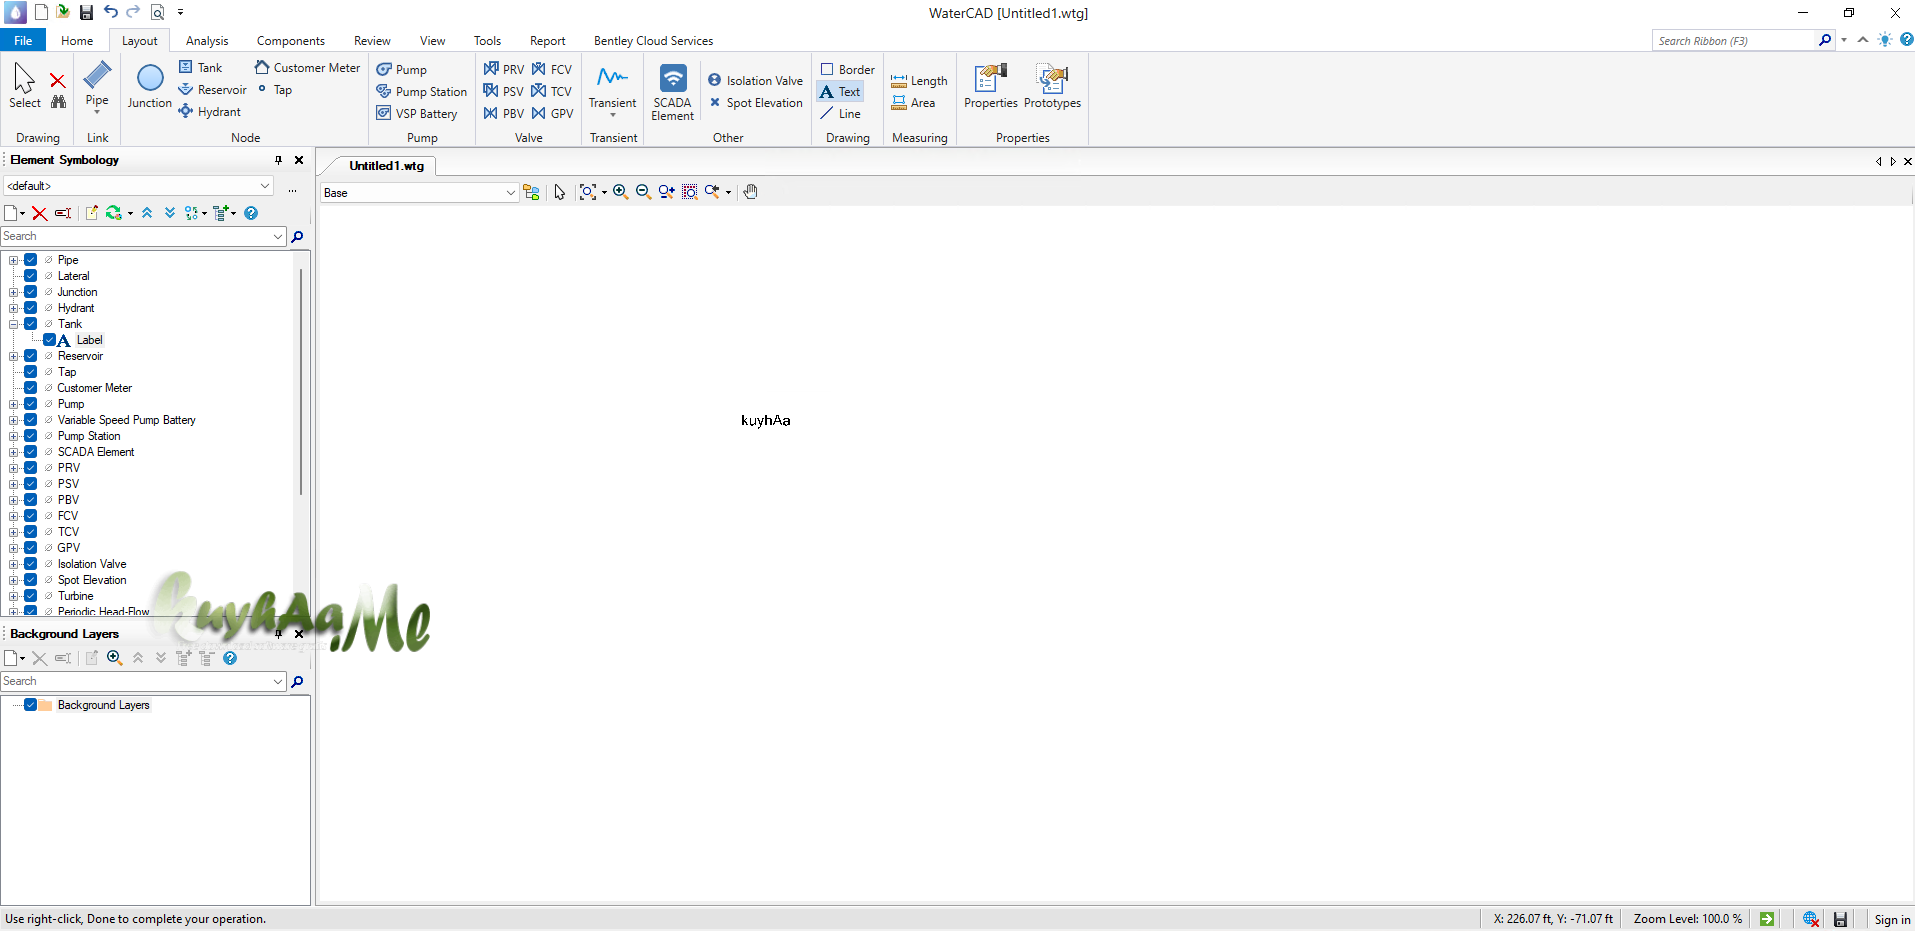Add a SCADA Element
Image resolution: width=1915 pixels, height=931 pixels.
(x=673, y=92)
